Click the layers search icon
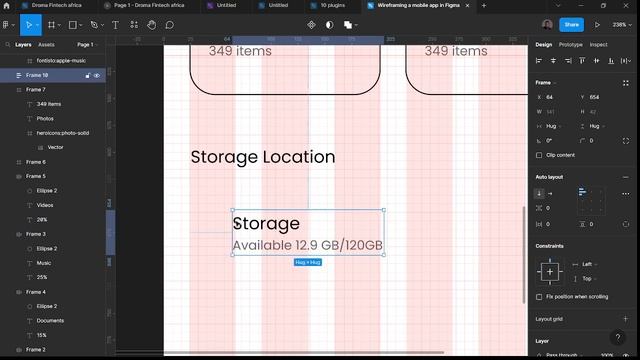 click(8, 44)
